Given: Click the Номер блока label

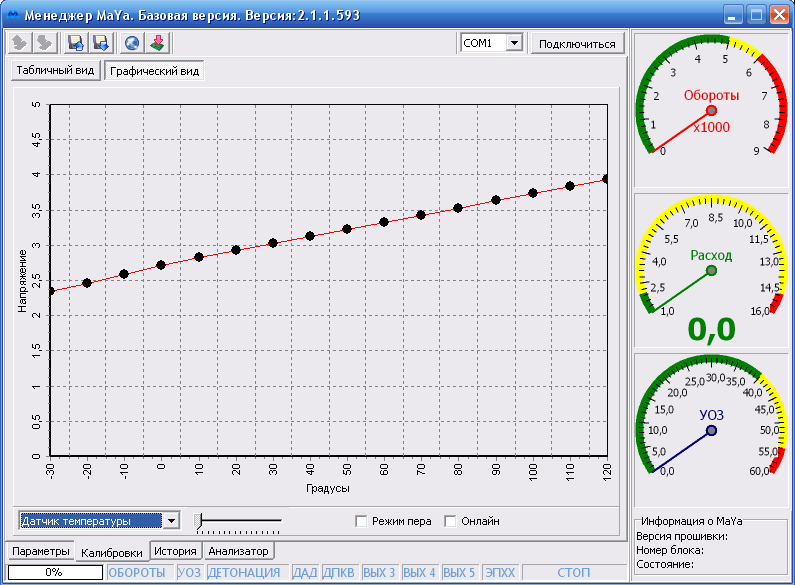Looking at the screenshot, I should pos(670,550).
